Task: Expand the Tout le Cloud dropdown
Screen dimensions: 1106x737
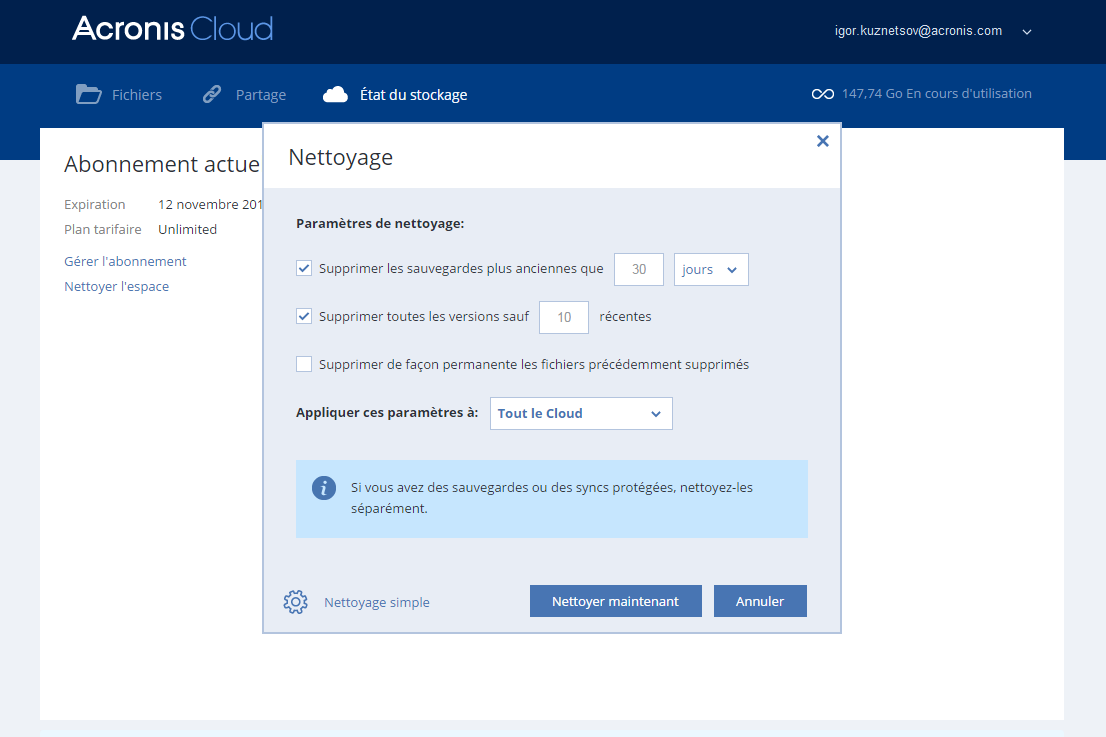Action: (x=581, y=414)
